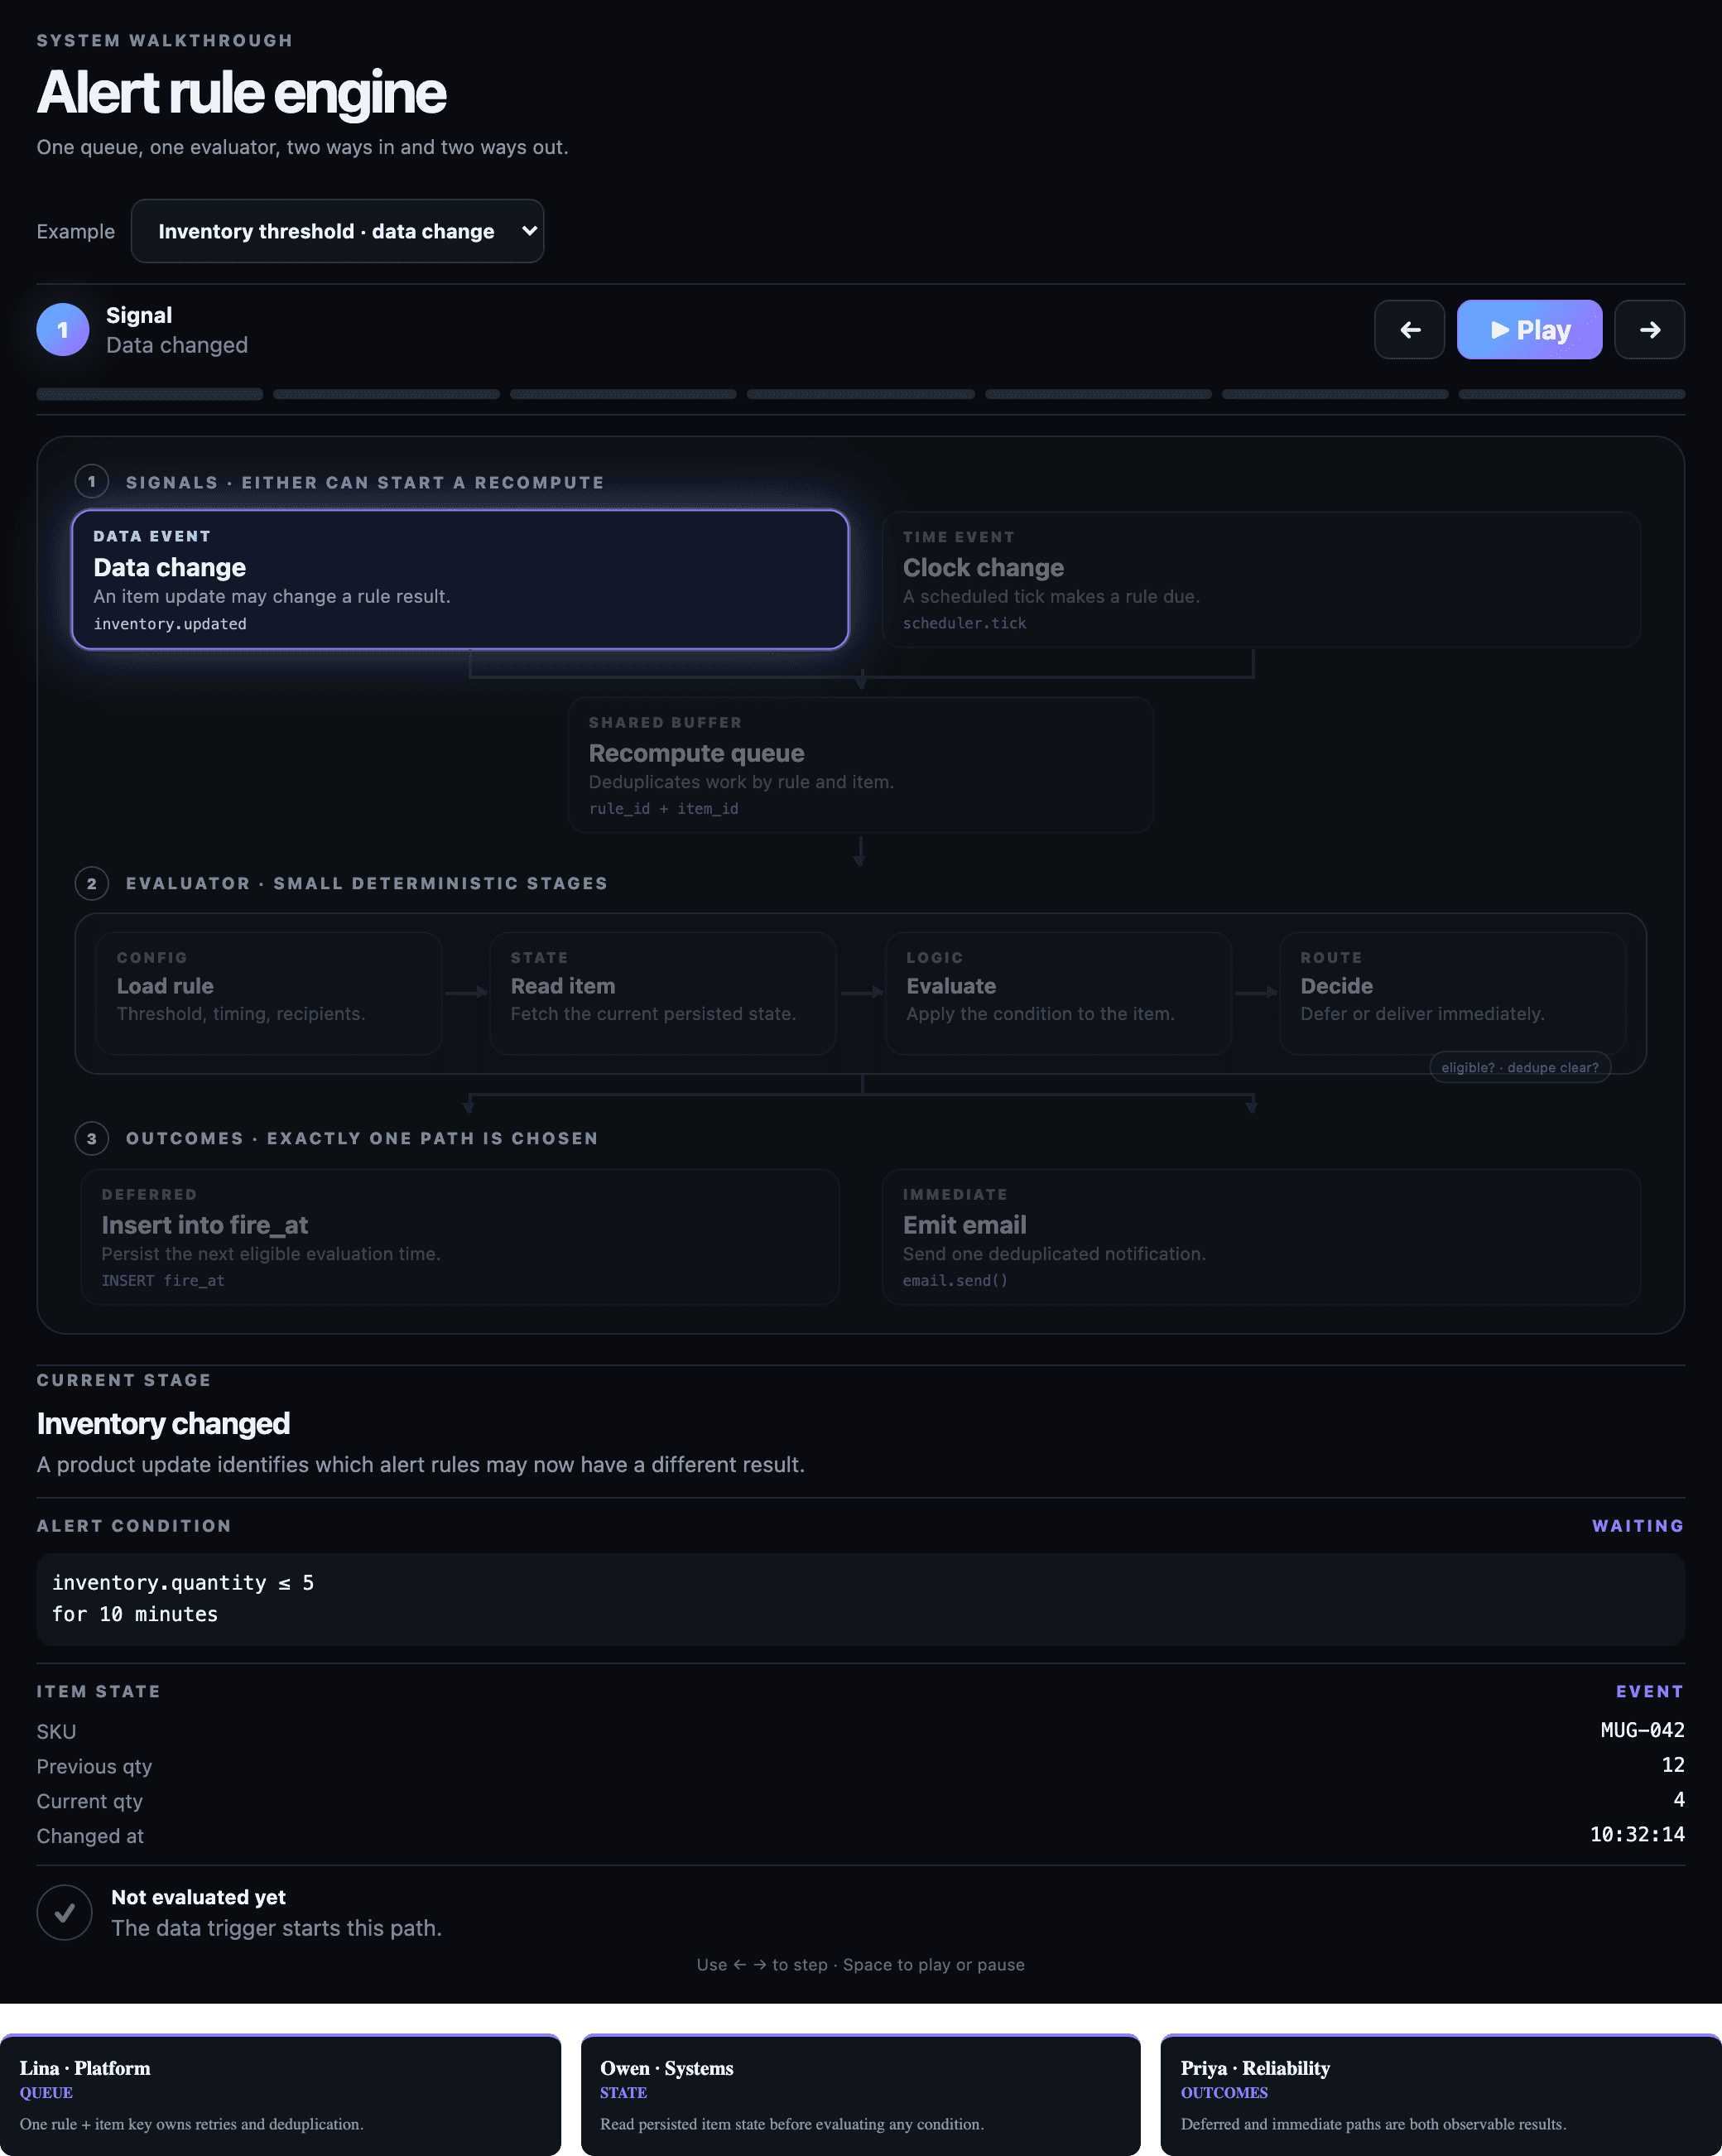Viewport: 1722px width, 2156px height.
Task: Click the Current qty value 4
Action: 1679,1800
